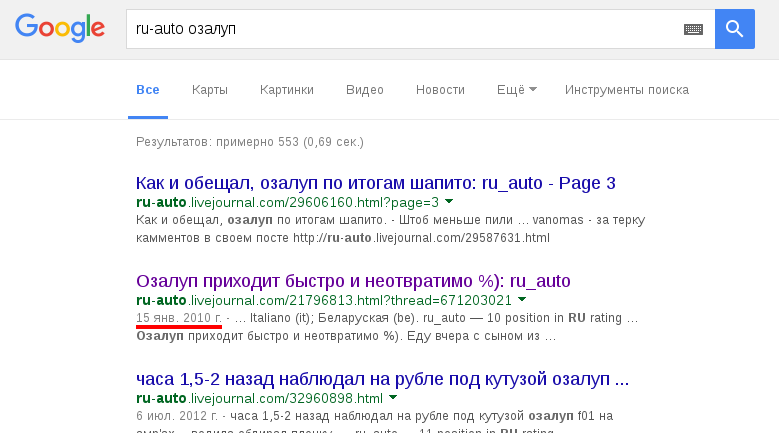779x433 pixels.
Task: Expand arrow next to URL 29606160.html?page=3
Action: [x=449, y=202]
